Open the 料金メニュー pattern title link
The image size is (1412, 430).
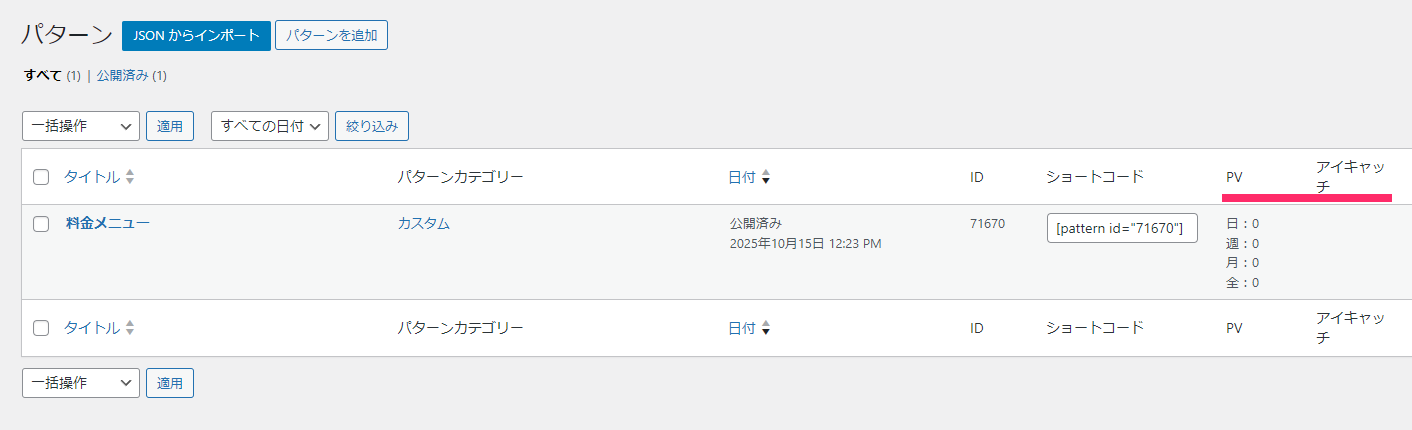(108, 223)
